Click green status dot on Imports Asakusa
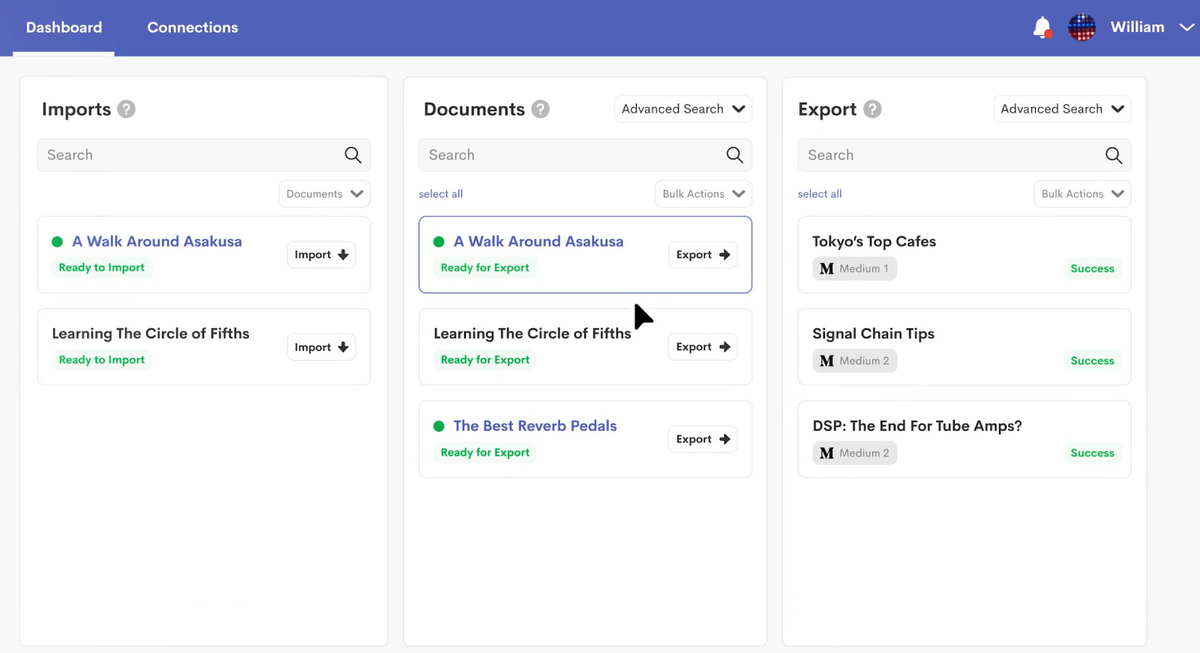The height and width of the screenshot is (653, 1200). [57, 241]
